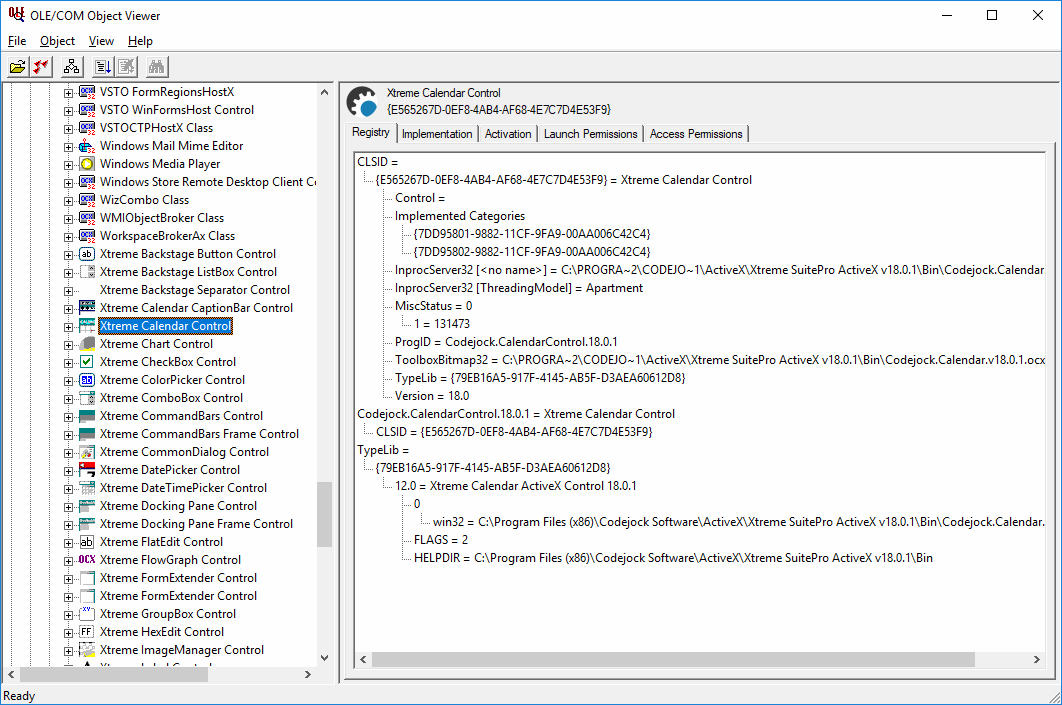Image resolution: width=1062 pixels, height=705 pixels.
Task: Click the Xtreme Backstage ListBox Control icon
Action: (87, 272)
